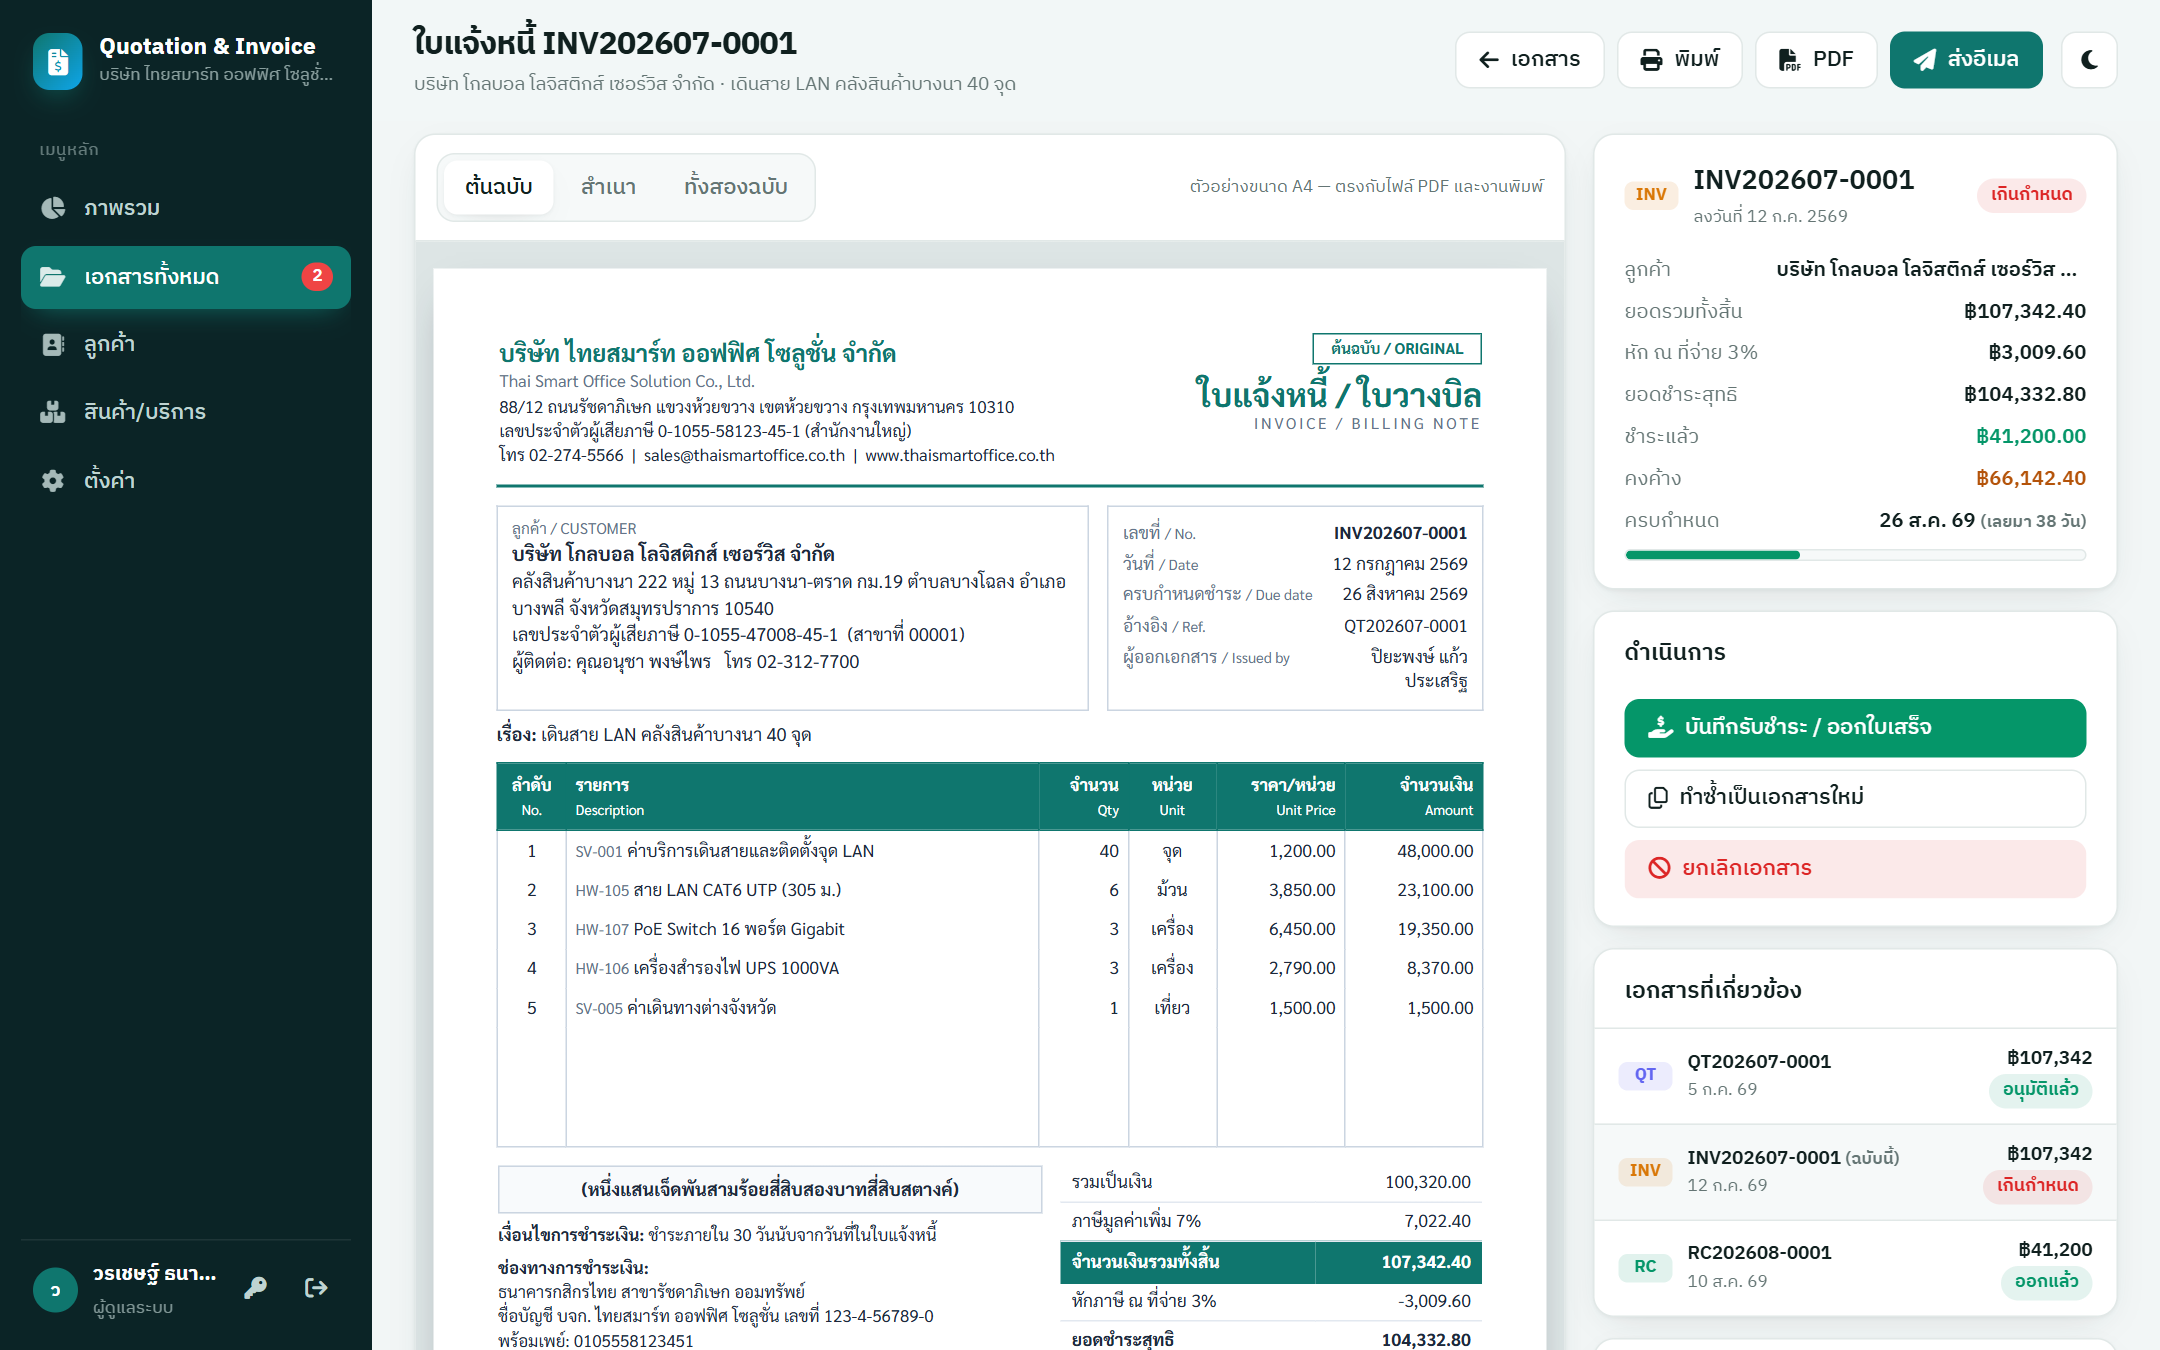The image size is (2160, 1350).
Task: Select the ต้นฉบับ original tab
Action: tap(498, 187)
